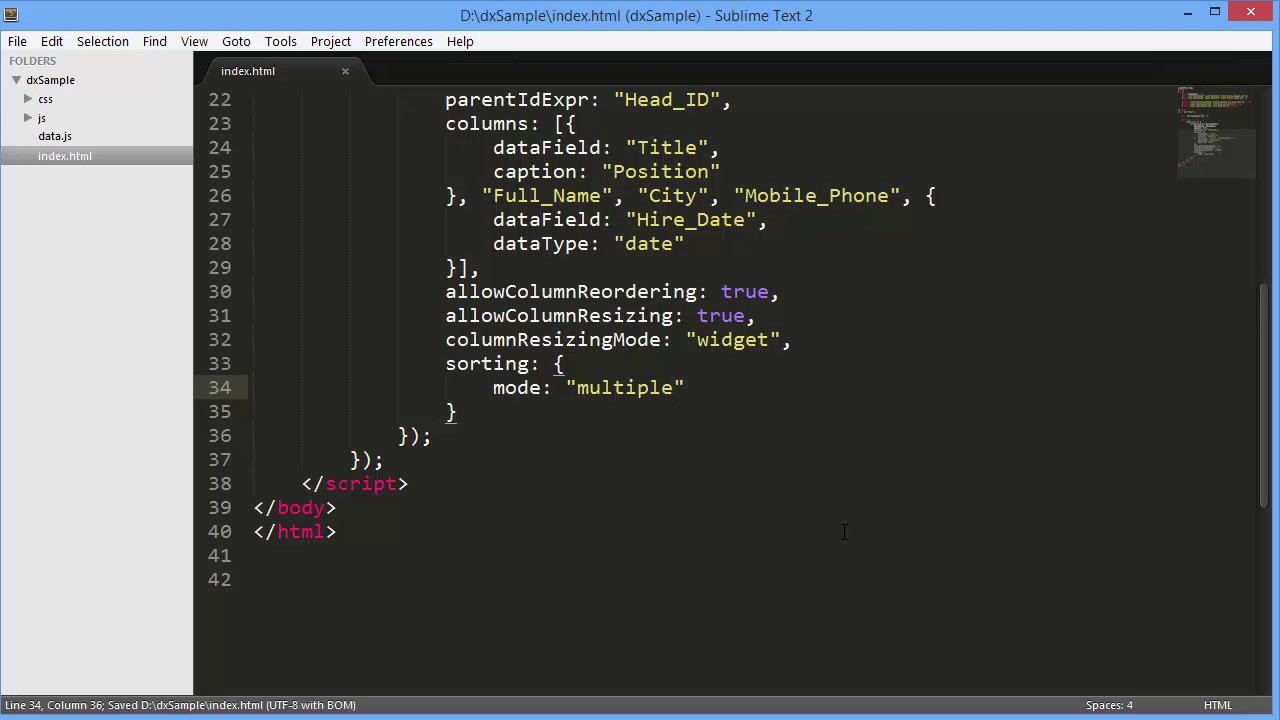The image size is (1280, 720).
Task: Click the "widget" string value
Action: coord(733,340)
